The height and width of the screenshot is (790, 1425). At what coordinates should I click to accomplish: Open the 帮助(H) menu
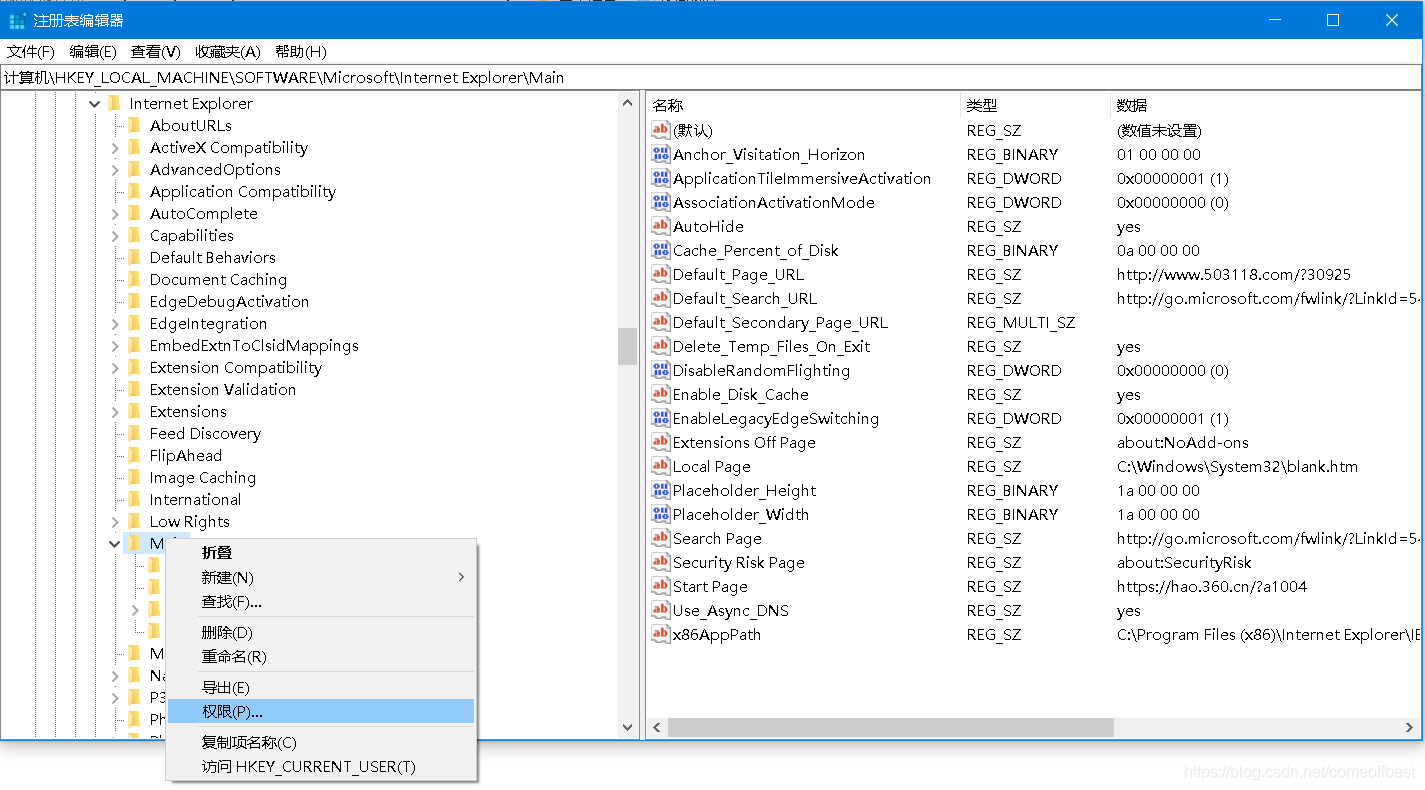pos(300,52)
